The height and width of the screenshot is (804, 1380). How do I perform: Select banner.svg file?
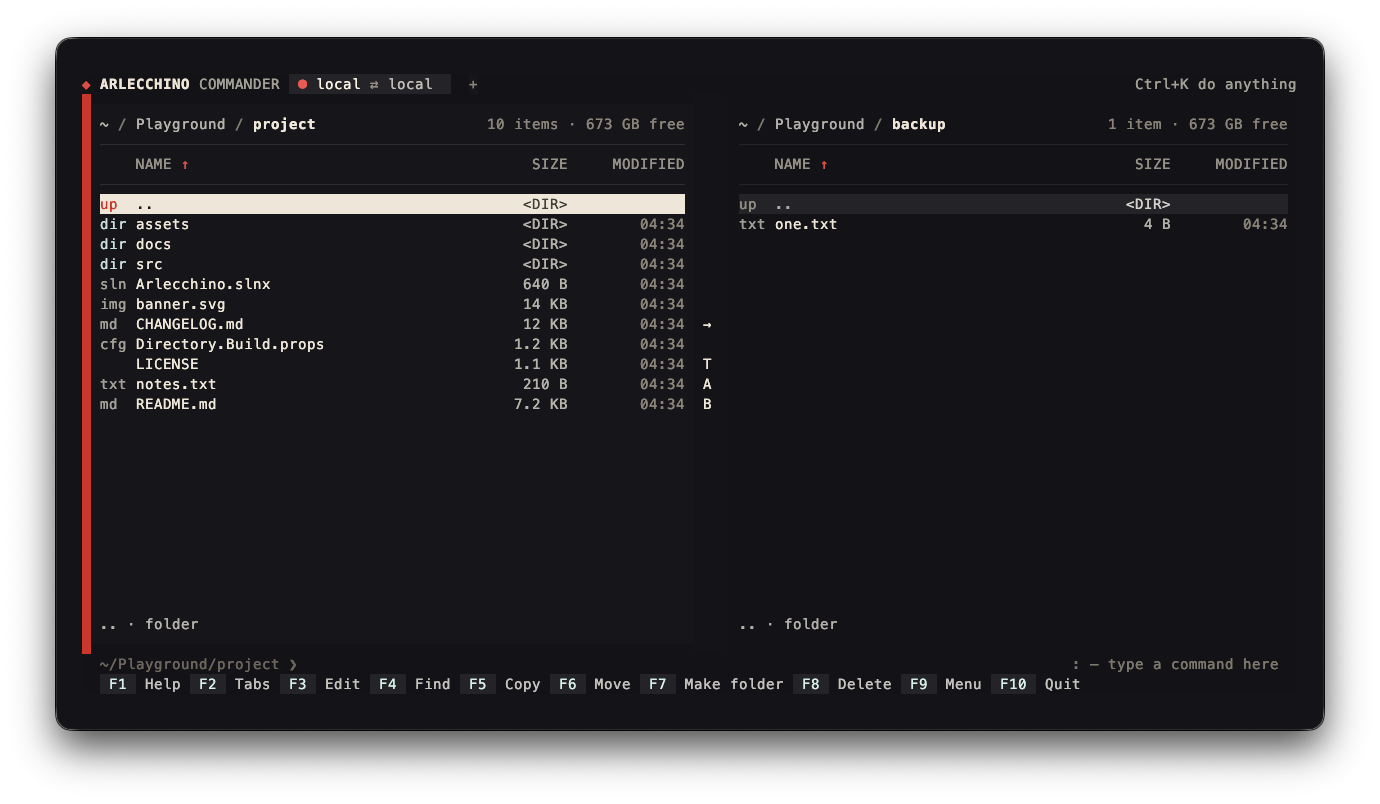tap(392, 304)
